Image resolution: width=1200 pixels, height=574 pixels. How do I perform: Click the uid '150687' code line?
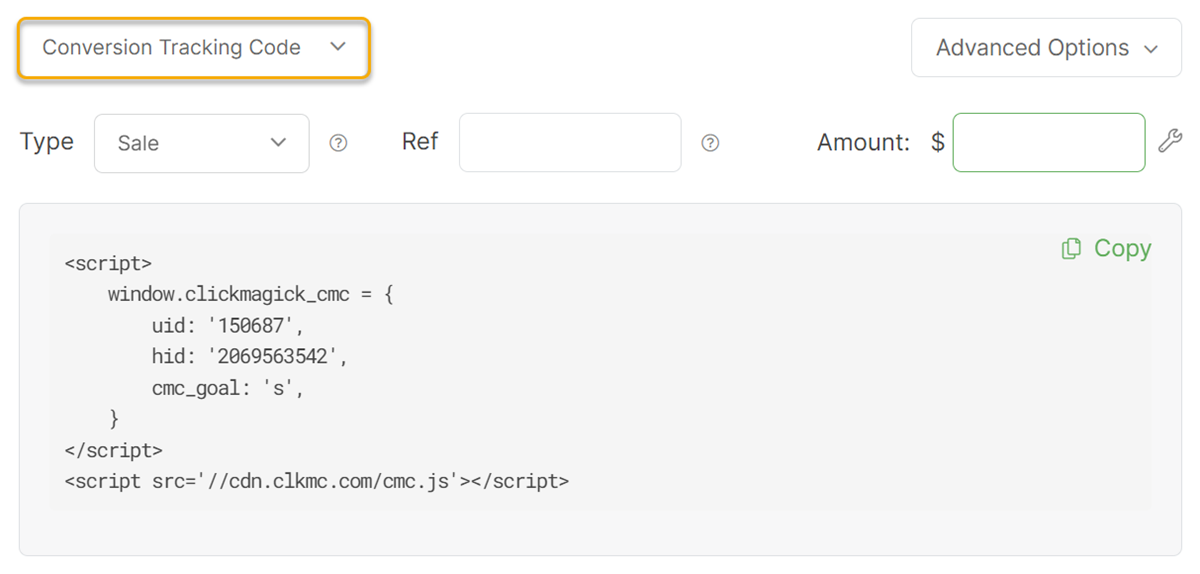(x=227, y=326)
